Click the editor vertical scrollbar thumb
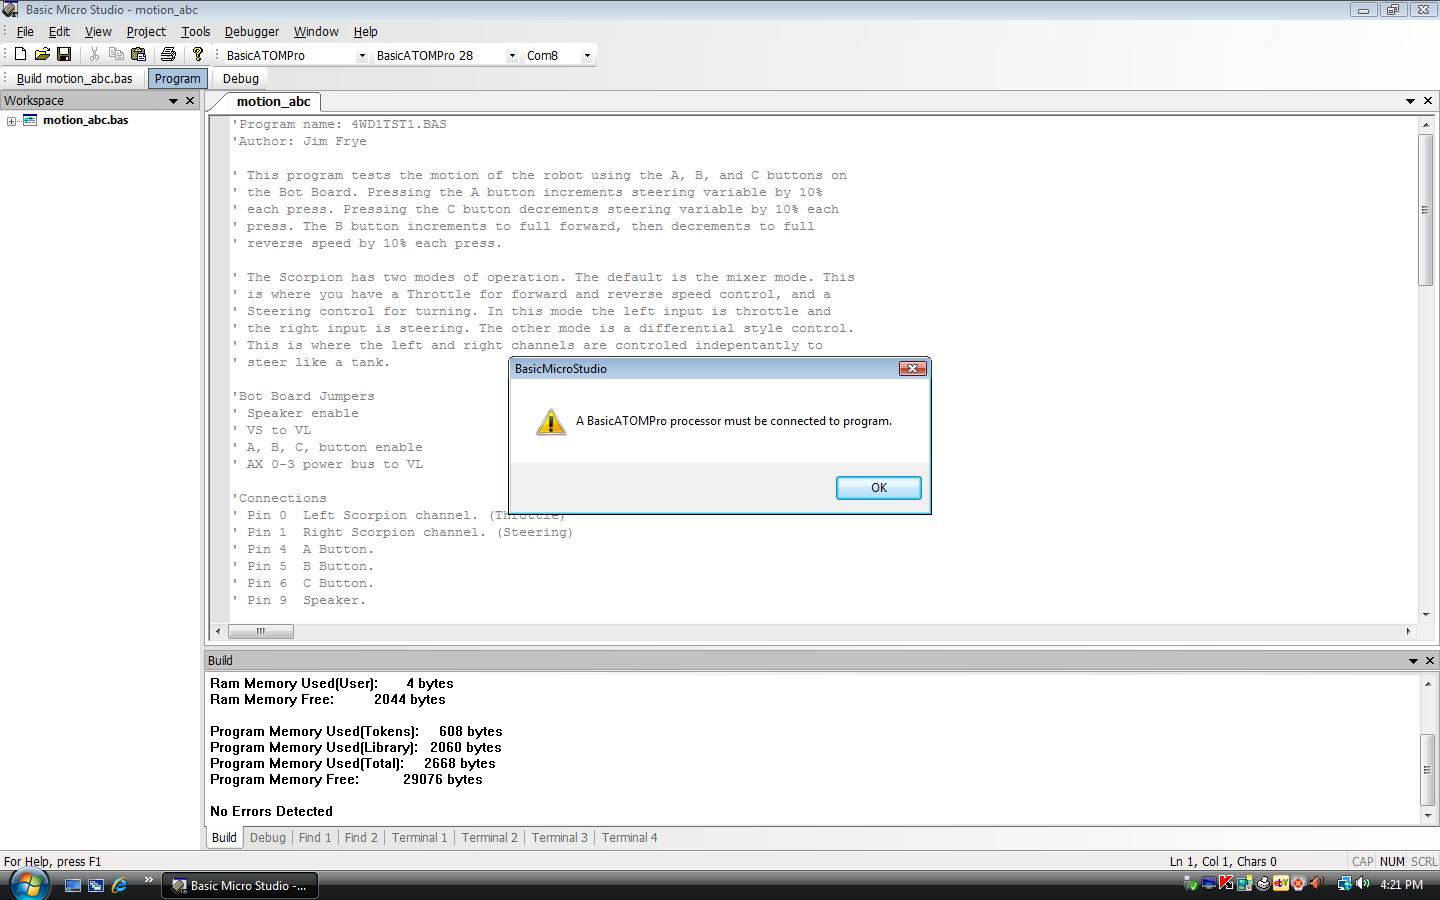 tap(1426, 209)
